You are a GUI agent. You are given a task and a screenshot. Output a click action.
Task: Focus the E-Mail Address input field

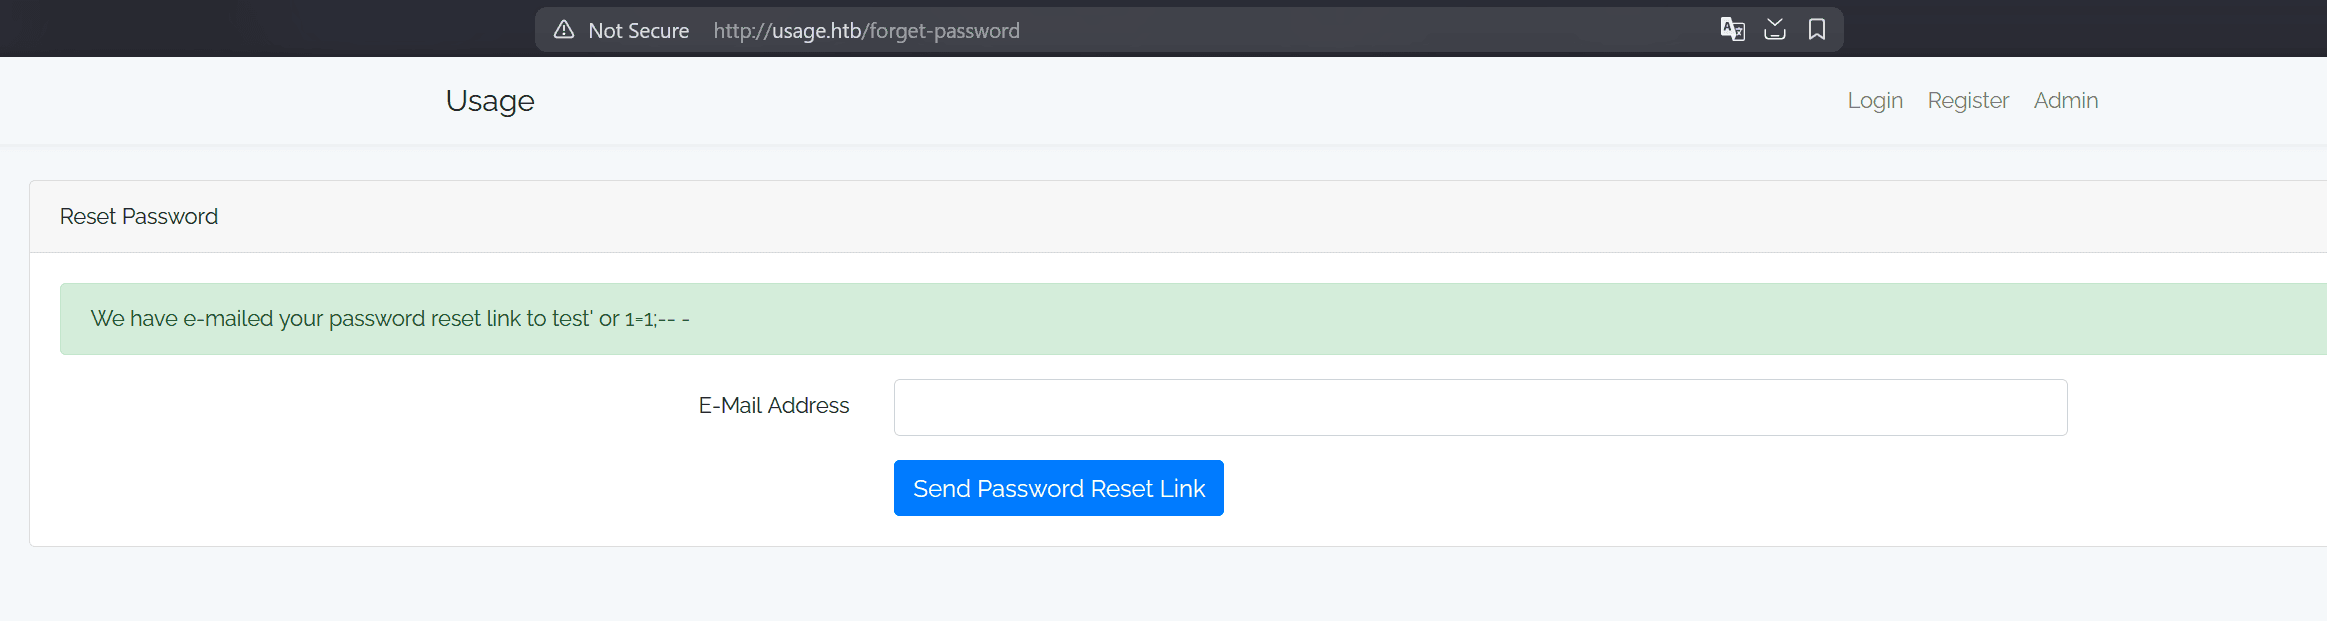pyautogui.click(x=1479, y=406)
